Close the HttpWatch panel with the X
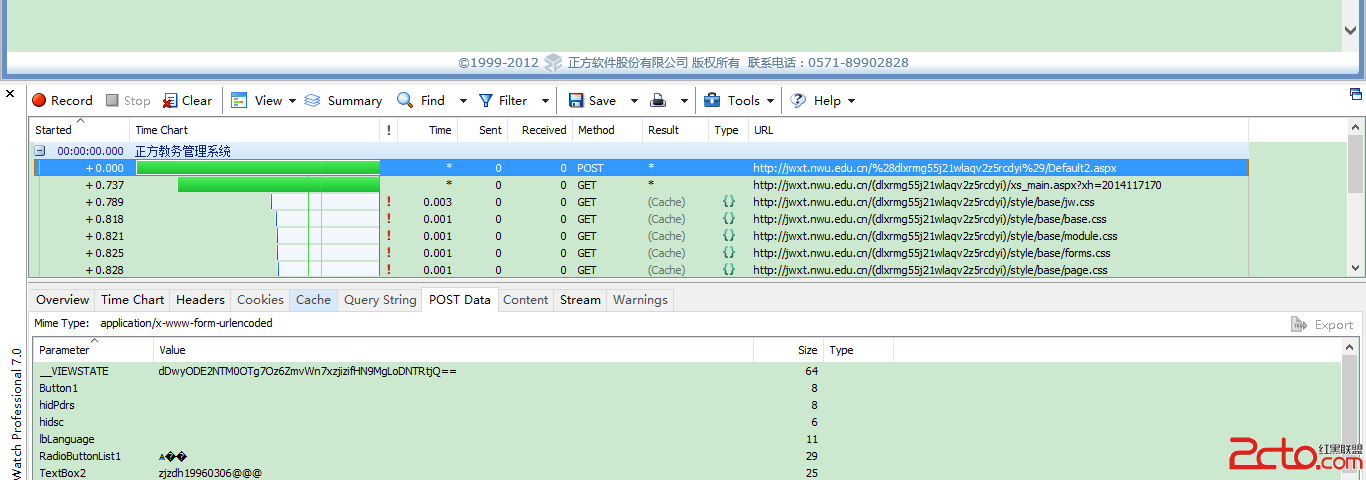The image size is (1366, 480). pos(10,94)
